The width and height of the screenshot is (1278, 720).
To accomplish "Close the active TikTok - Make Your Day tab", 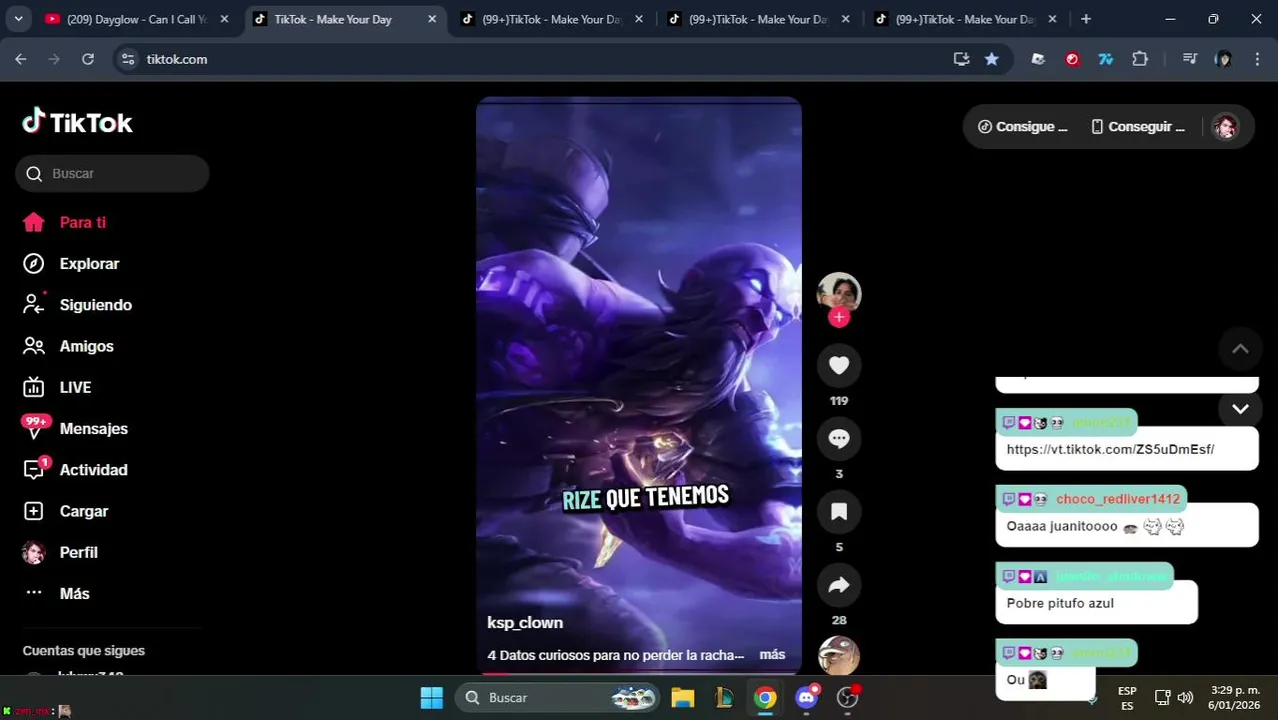I will tap(432, 19).
